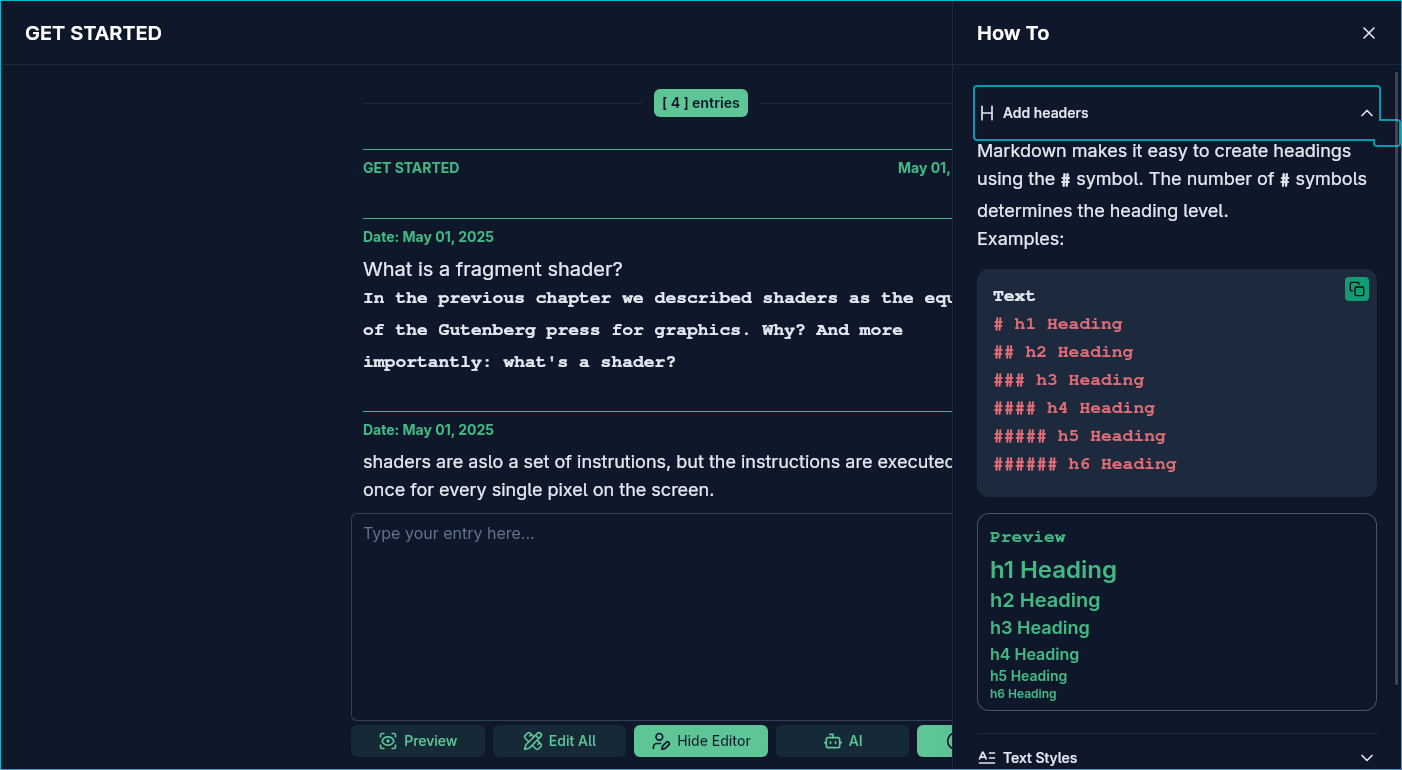Viewport: 1402px width, 770px height.
Task: Click the h1 Heading in Preview box
Action: tap(1053, 570)
